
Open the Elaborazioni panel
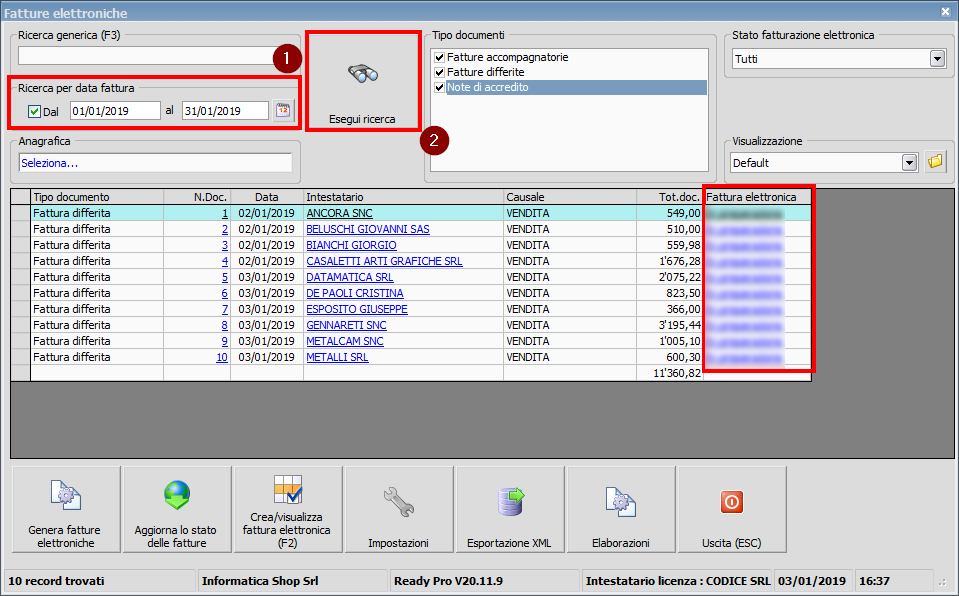[620, 509]
